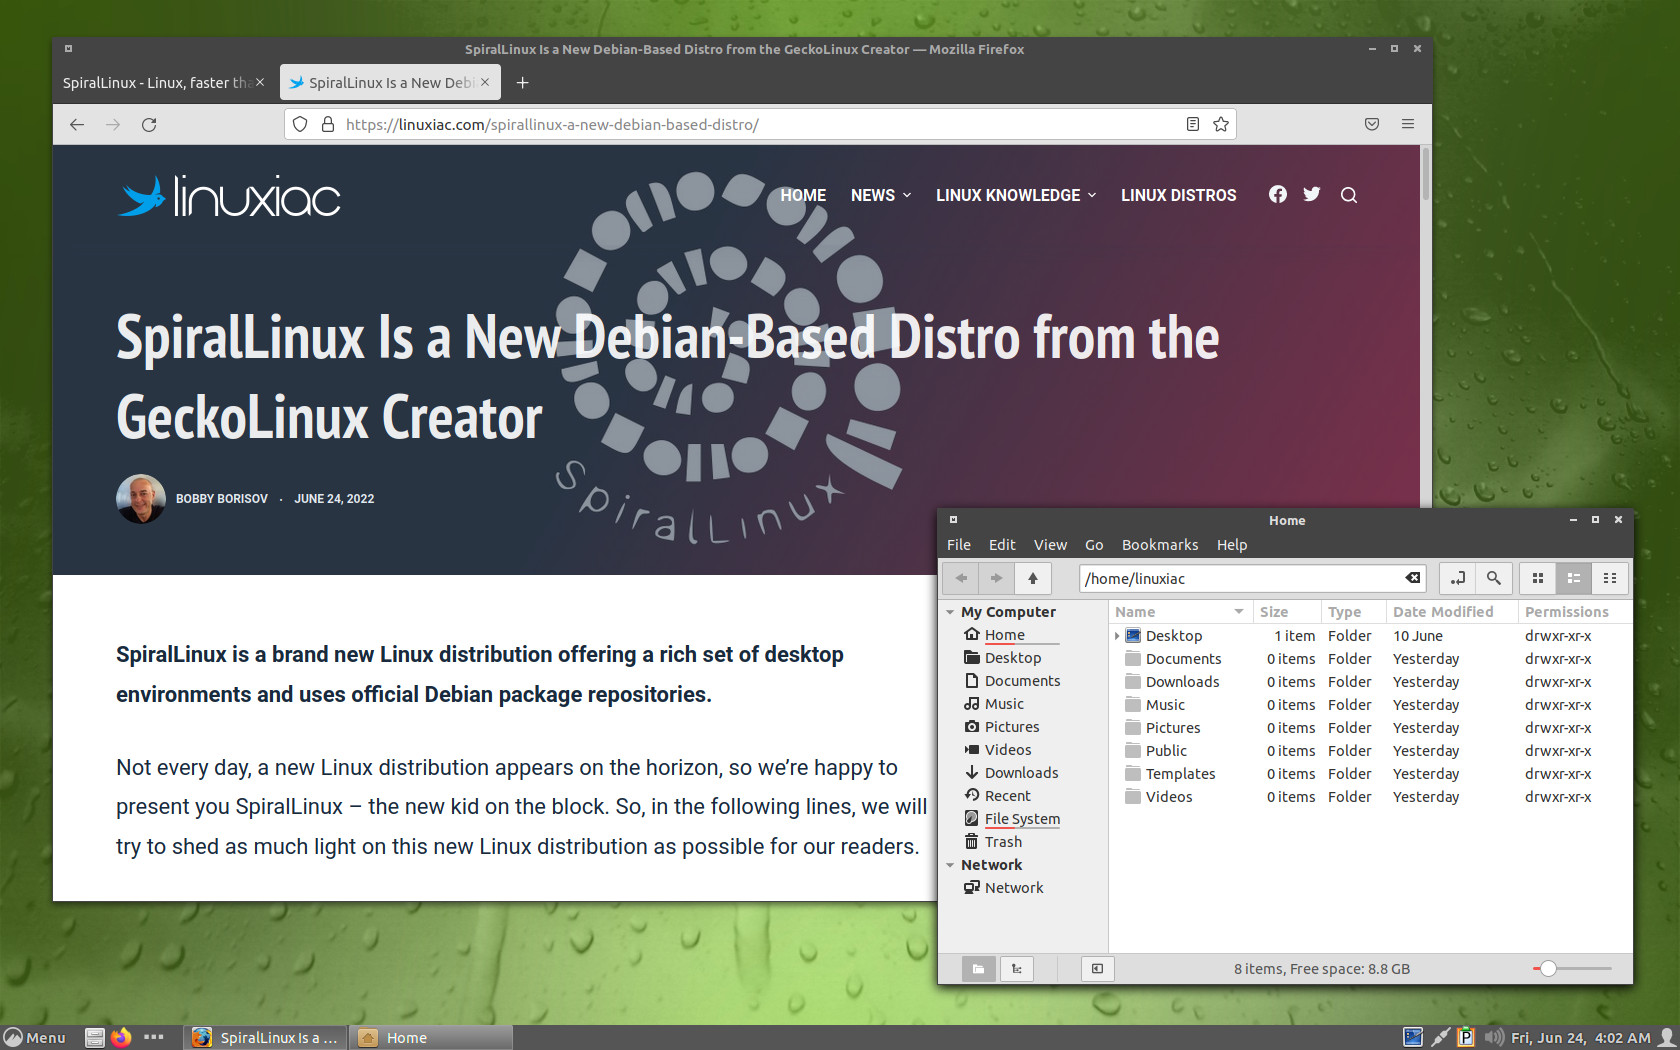The image size is (1680, 1050).
Task: Show places view in sidebar
Action: [978, 968]
